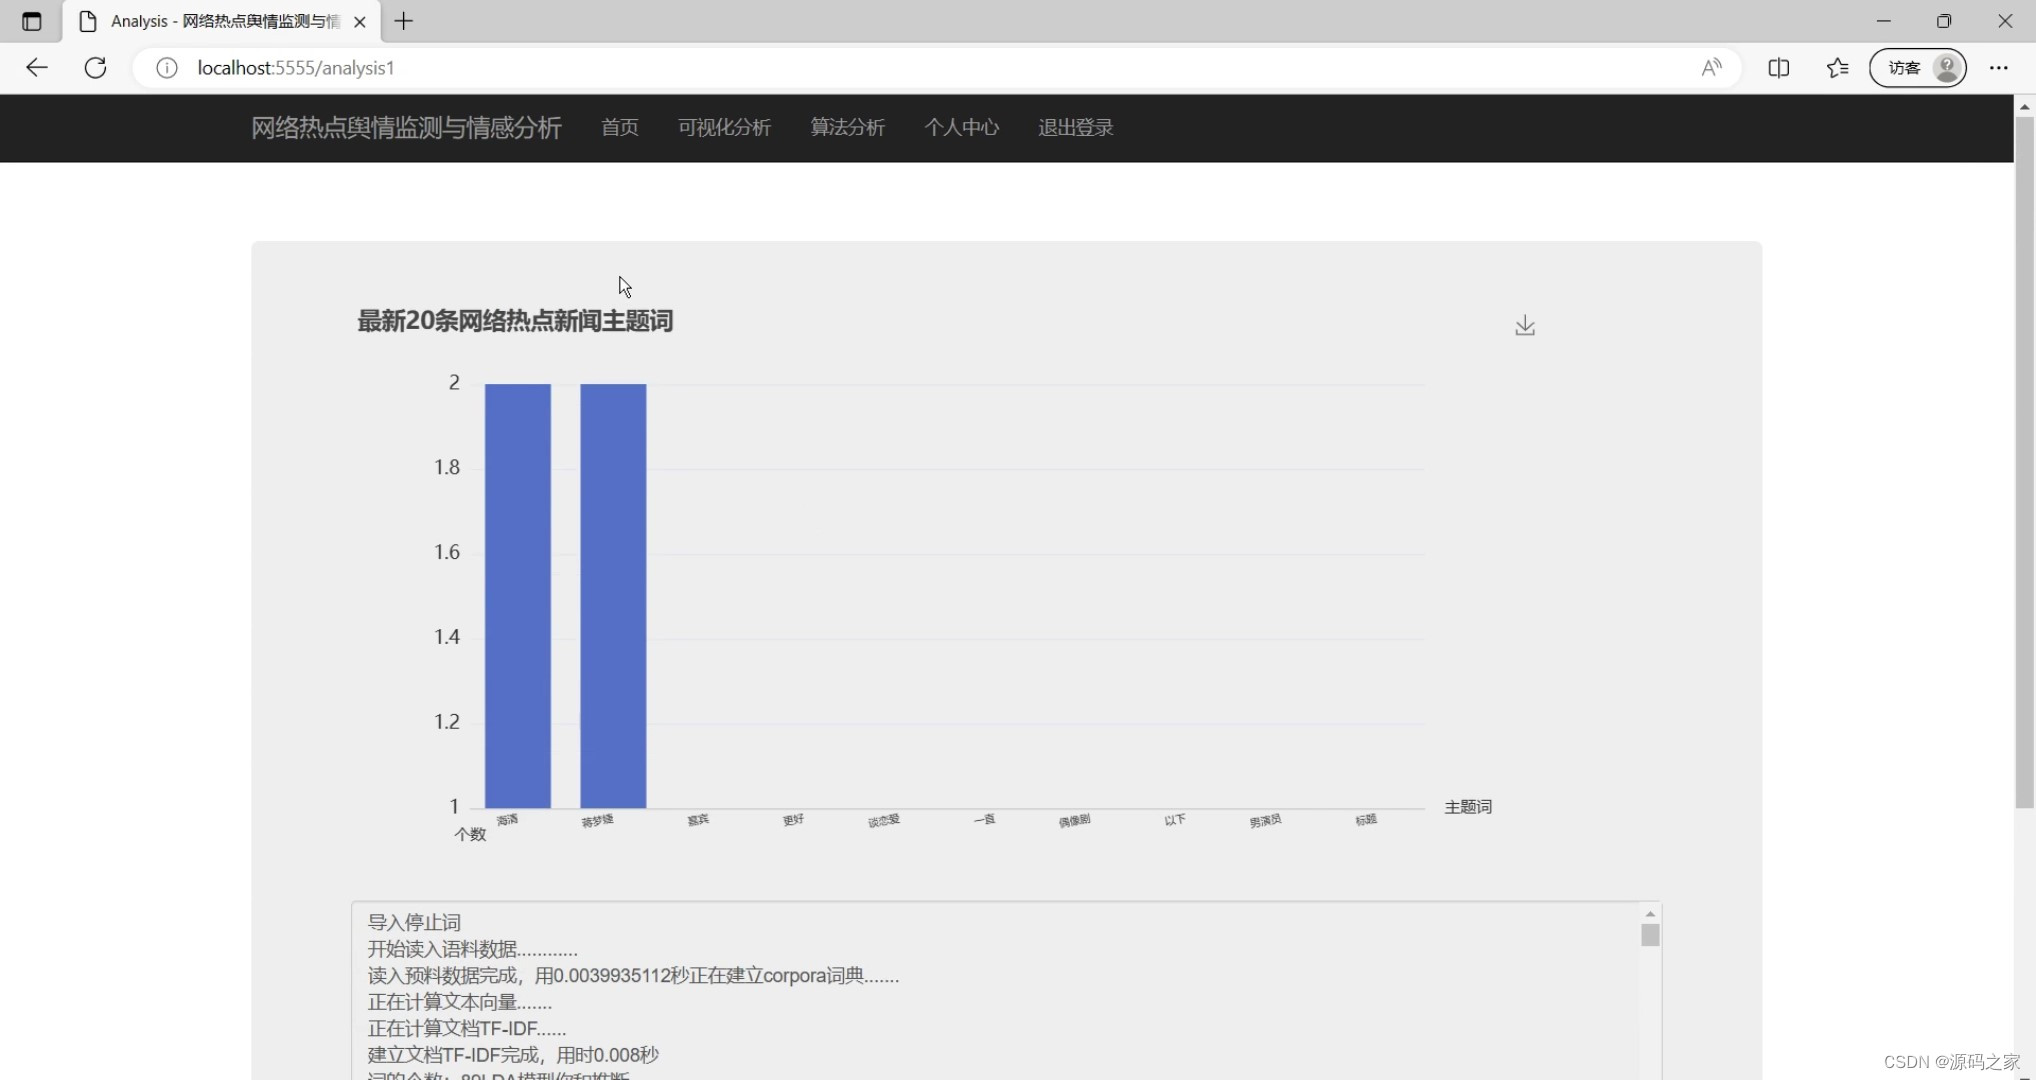Open the guest profile button
The width and height of the screenshot is (2036, 1080).
(1917, 68)
